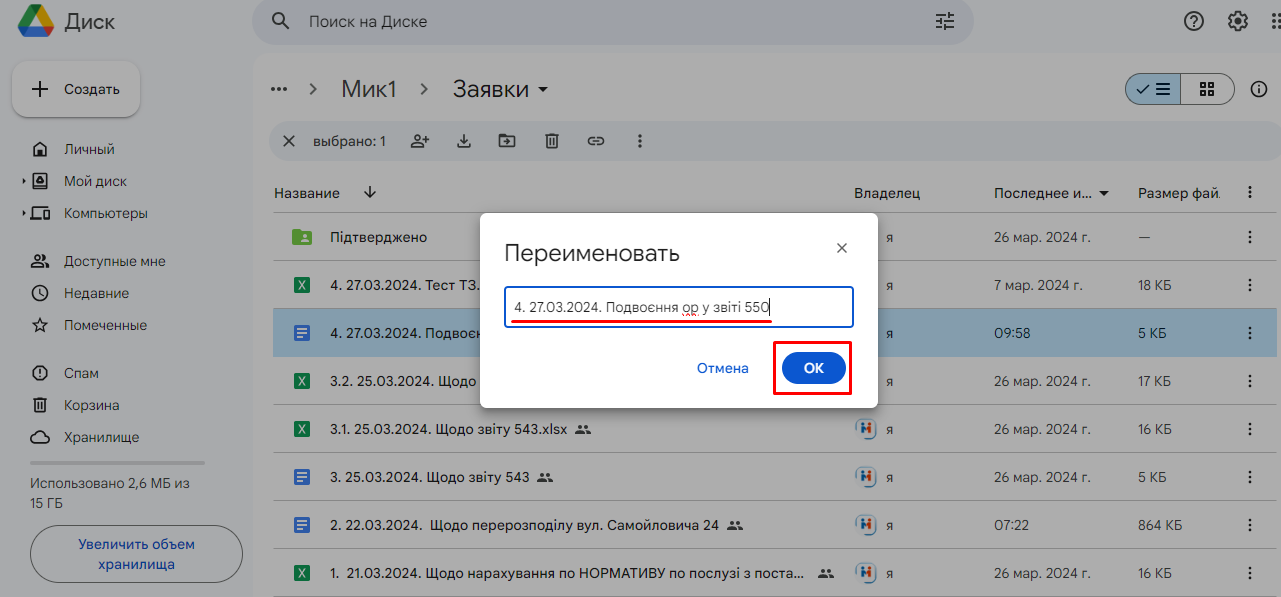Close the Переименовать dialog with X

tap(842, 248)
